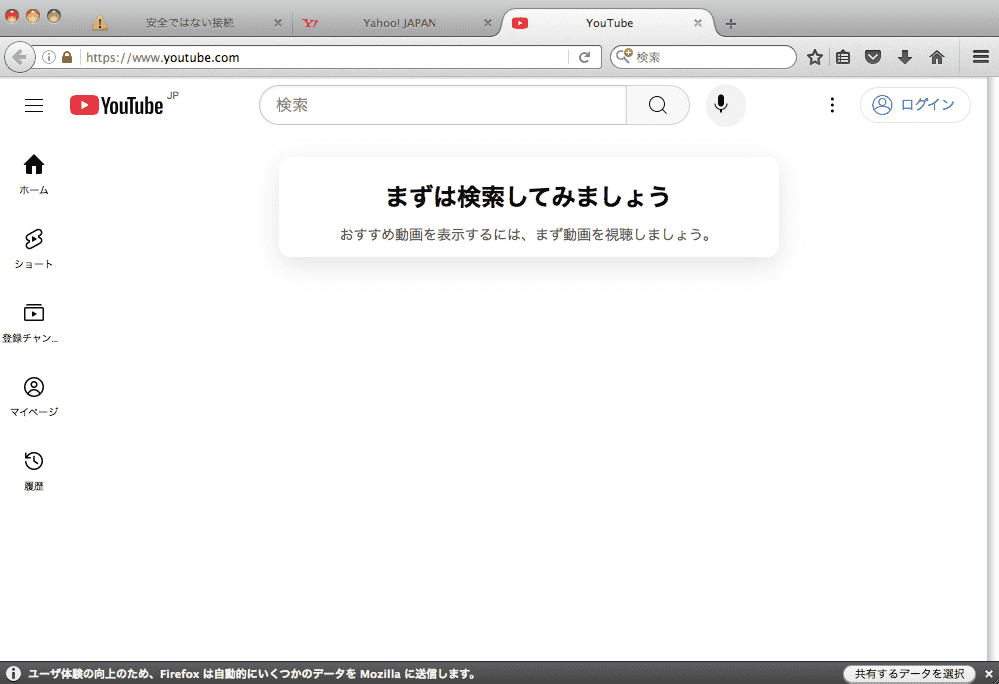
Task: Close the 安全ではない接続 tab
Action: (x=278, y=23)
